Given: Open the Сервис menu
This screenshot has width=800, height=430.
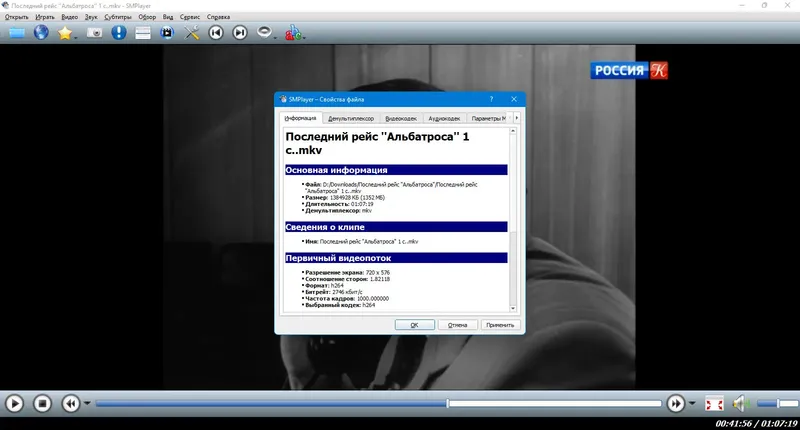Looking at the screenshot, I should point(190,17).
